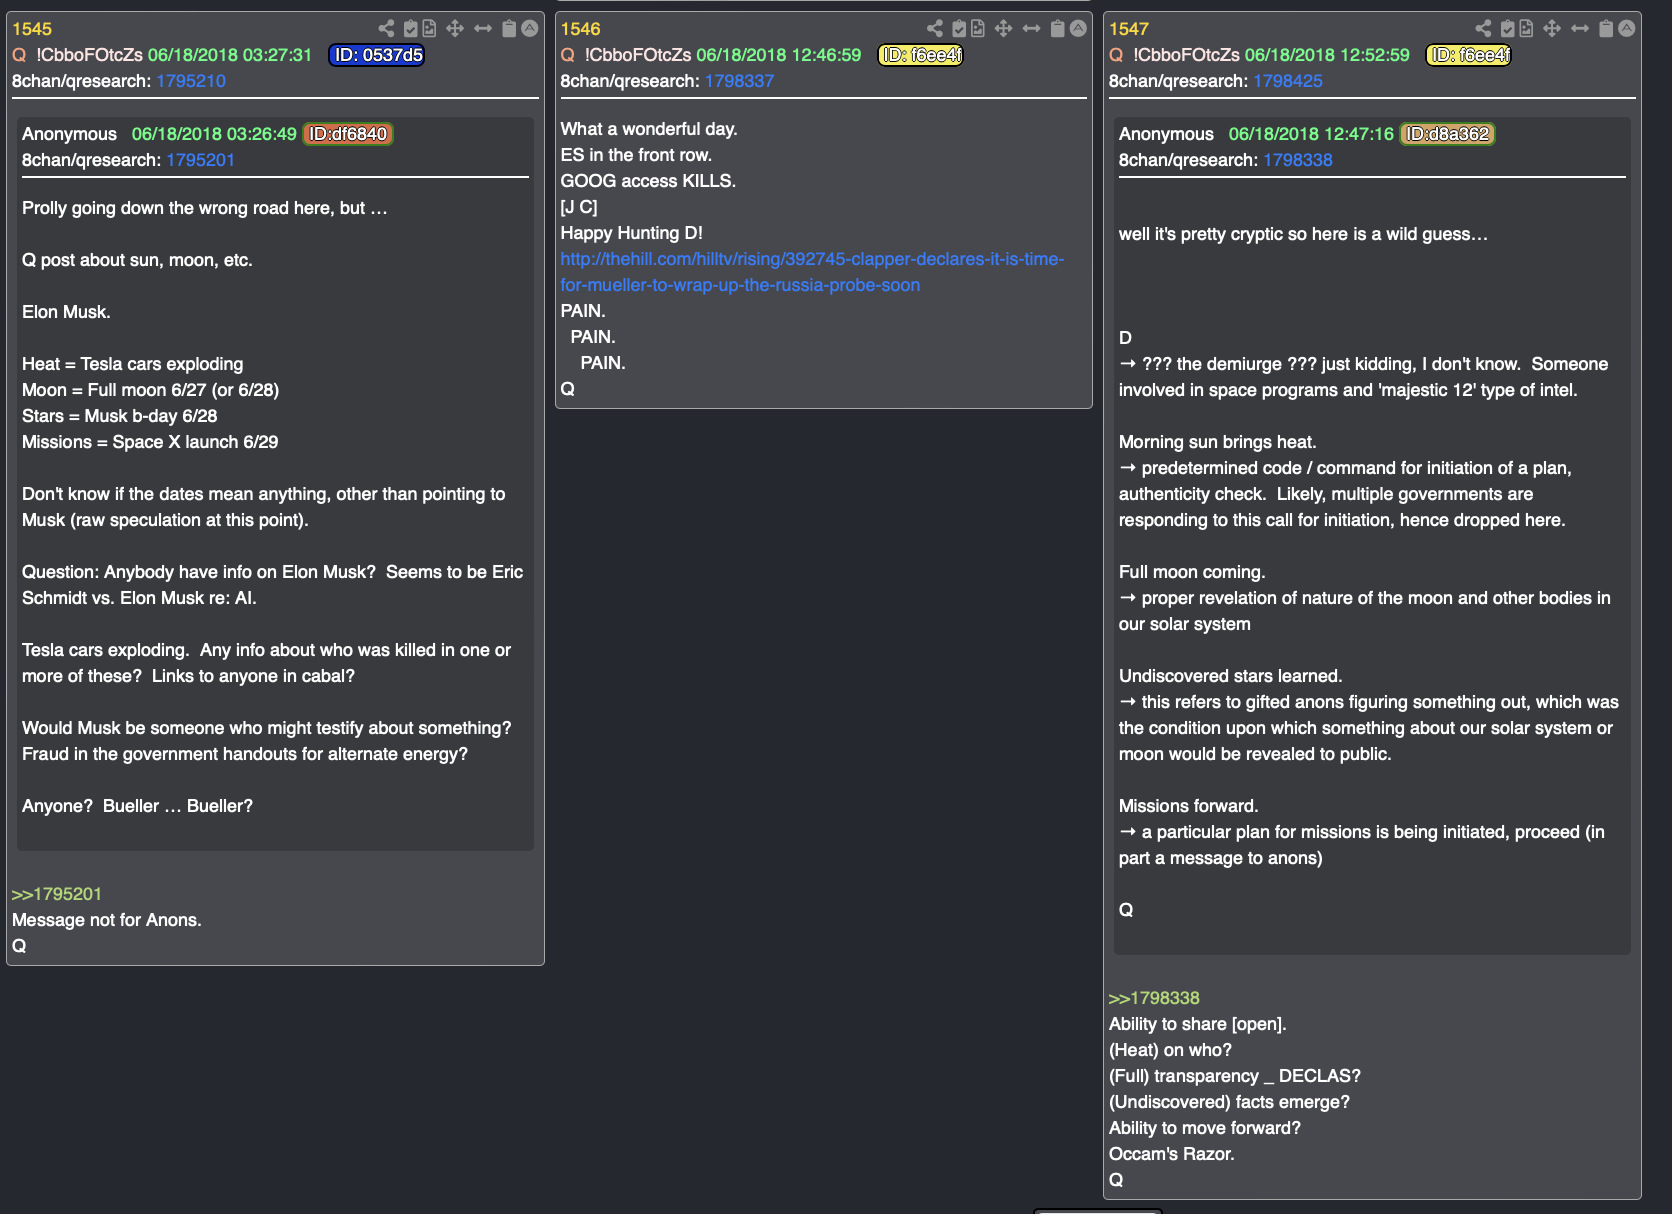Open qresearch link 1795201 in quoted post
The image size is (1672, 1214).
[201, 160]
